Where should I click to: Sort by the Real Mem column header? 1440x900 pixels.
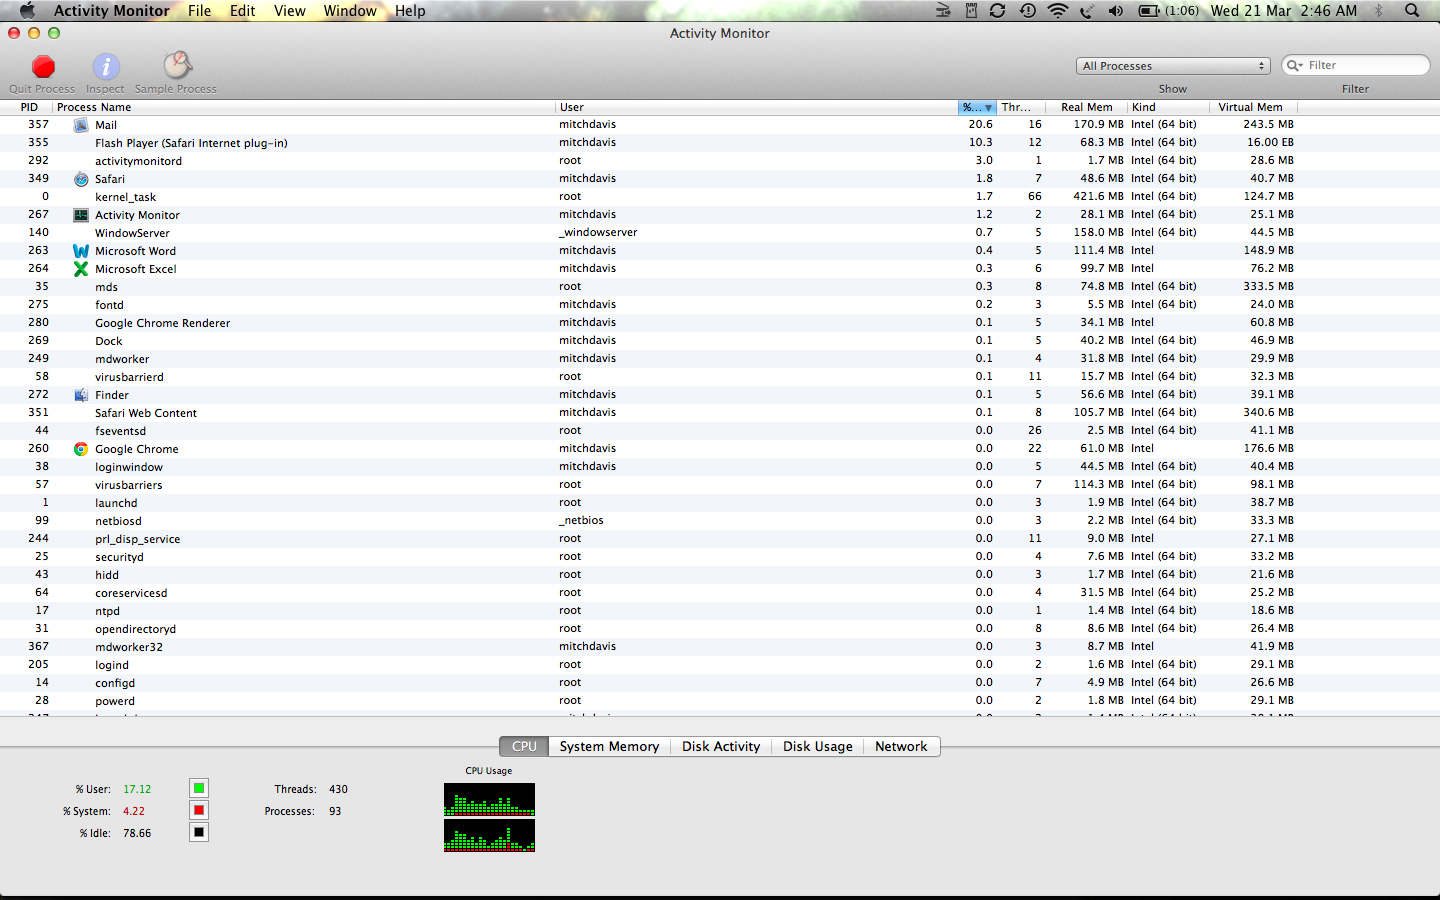click(x=1087, y=107)
